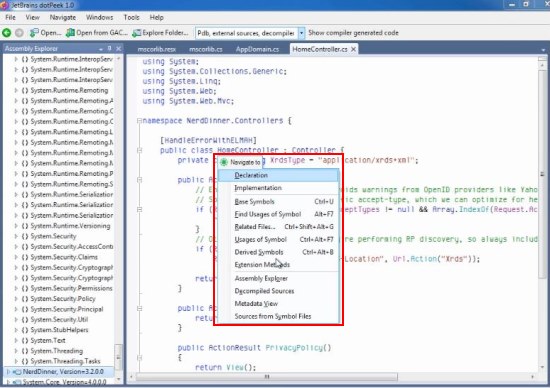Viewport: 550px width, 388px height.
Task: Pin the Assembly Explorer panel
Action: point(109,48)
